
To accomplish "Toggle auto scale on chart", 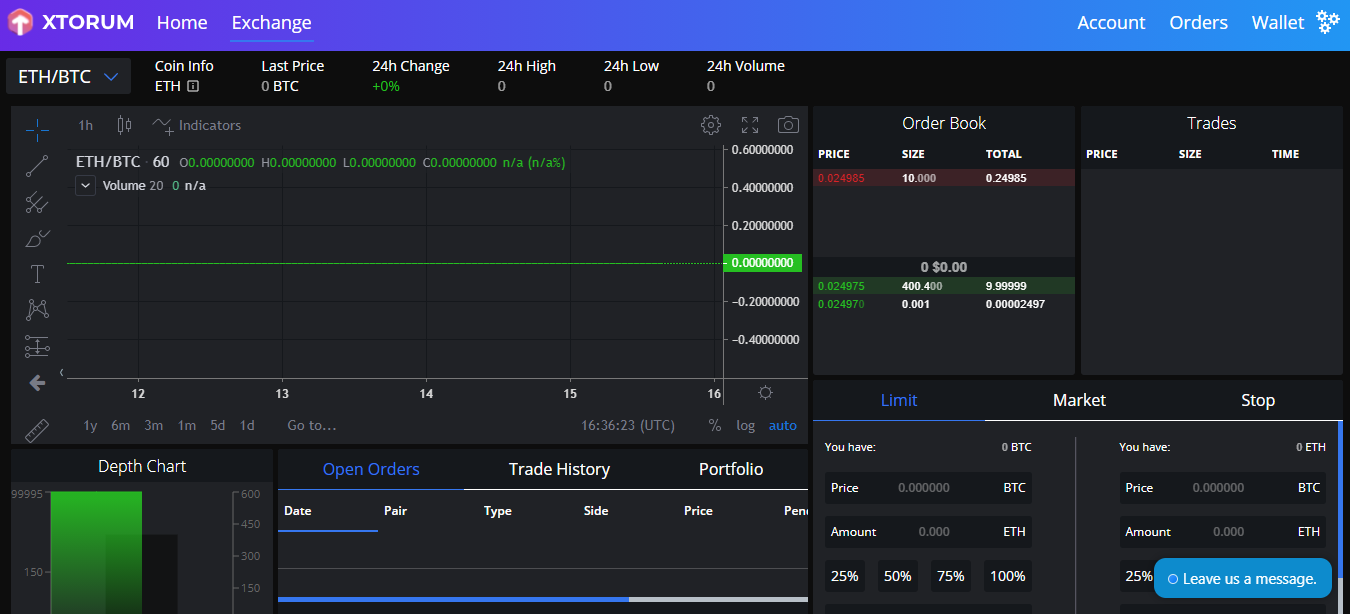I will (783, 425).
